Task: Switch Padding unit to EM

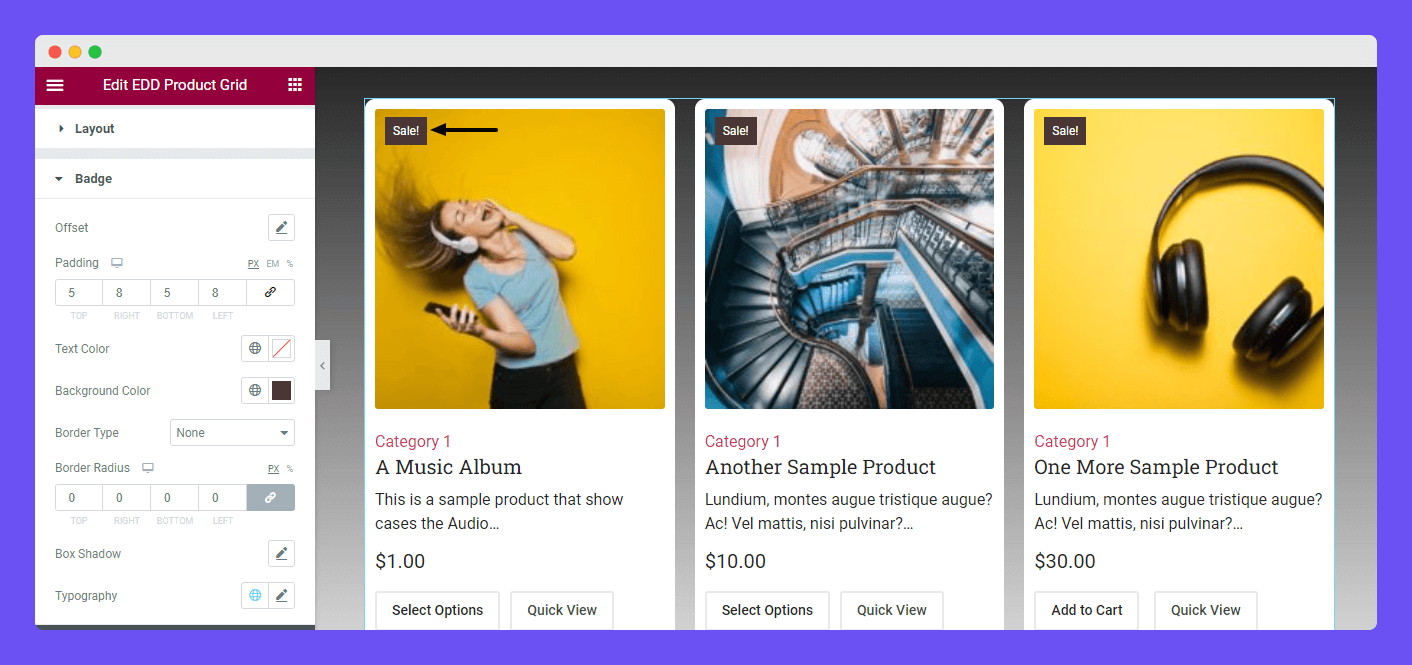Action: 272,264
